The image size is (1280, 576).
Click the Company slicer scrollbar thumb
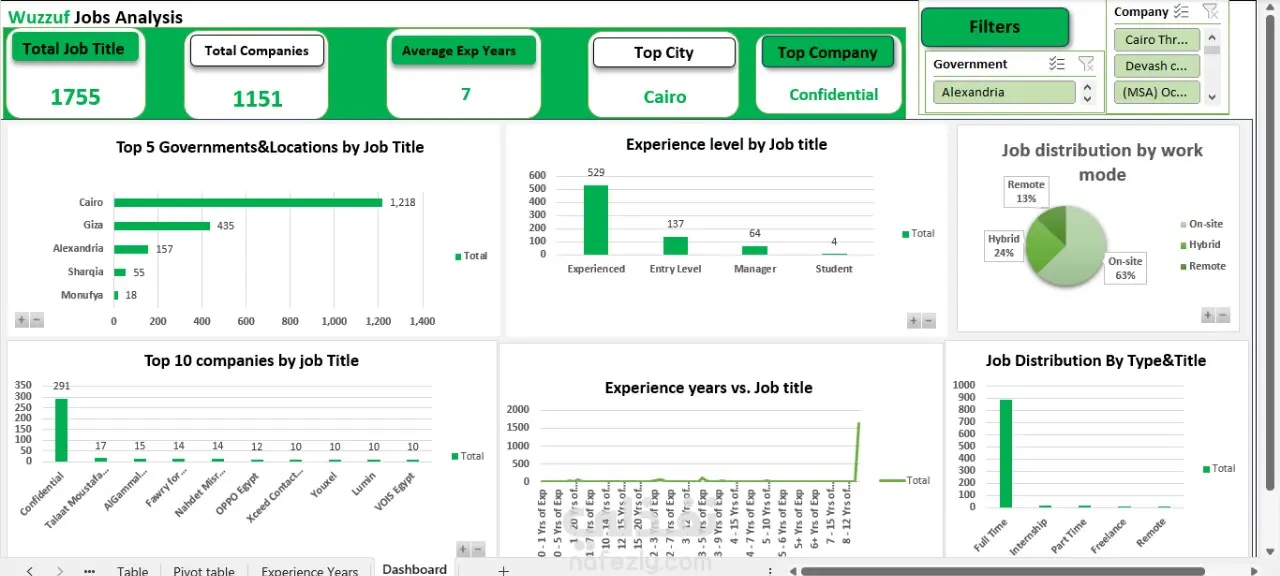click(1212, 49)
